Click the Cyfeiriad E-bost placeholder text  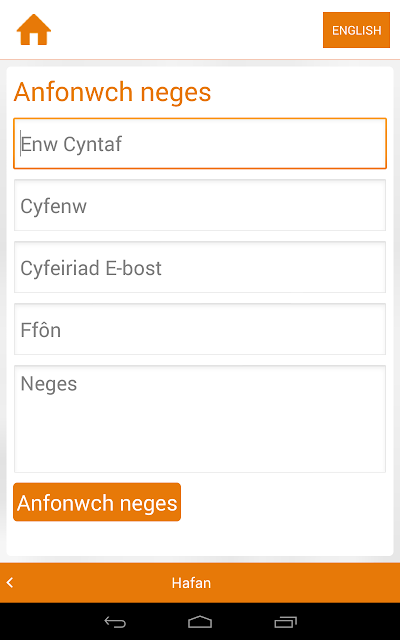[x=91, y=268]
